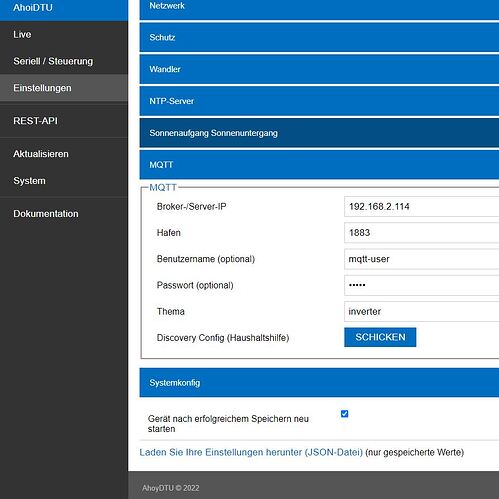Open Seriell / Steuerung in sidebar
This screenshot has height=499, width=499.
click(64, 61)
